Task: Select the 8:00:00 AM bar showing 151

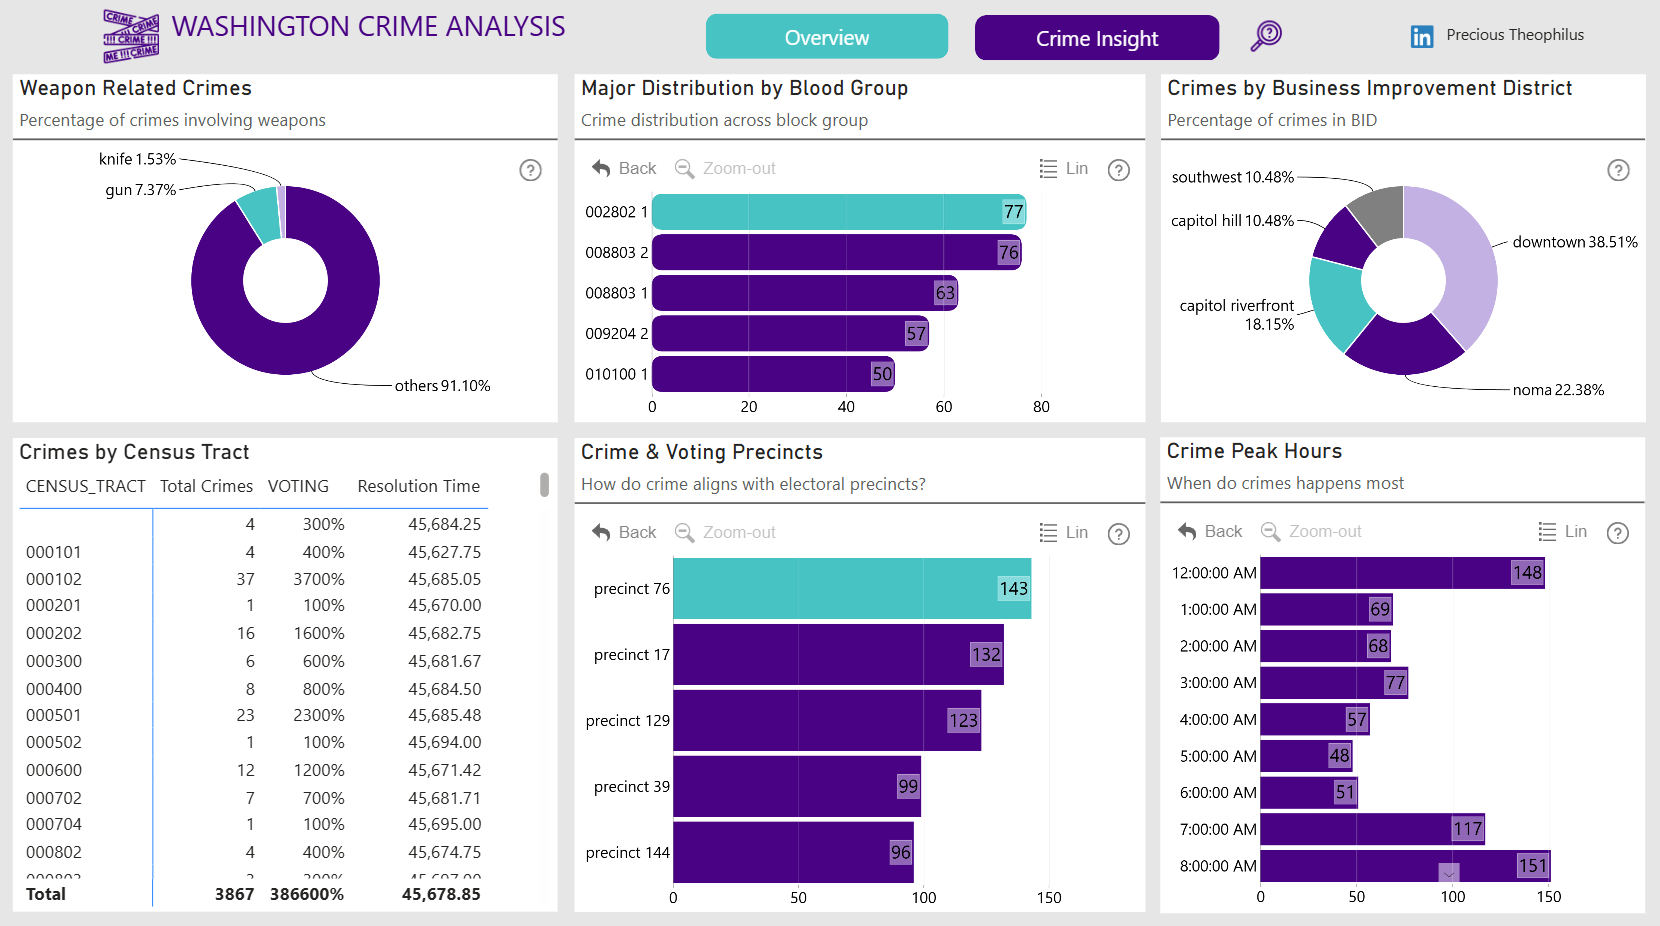Action: click(1406, 866)
